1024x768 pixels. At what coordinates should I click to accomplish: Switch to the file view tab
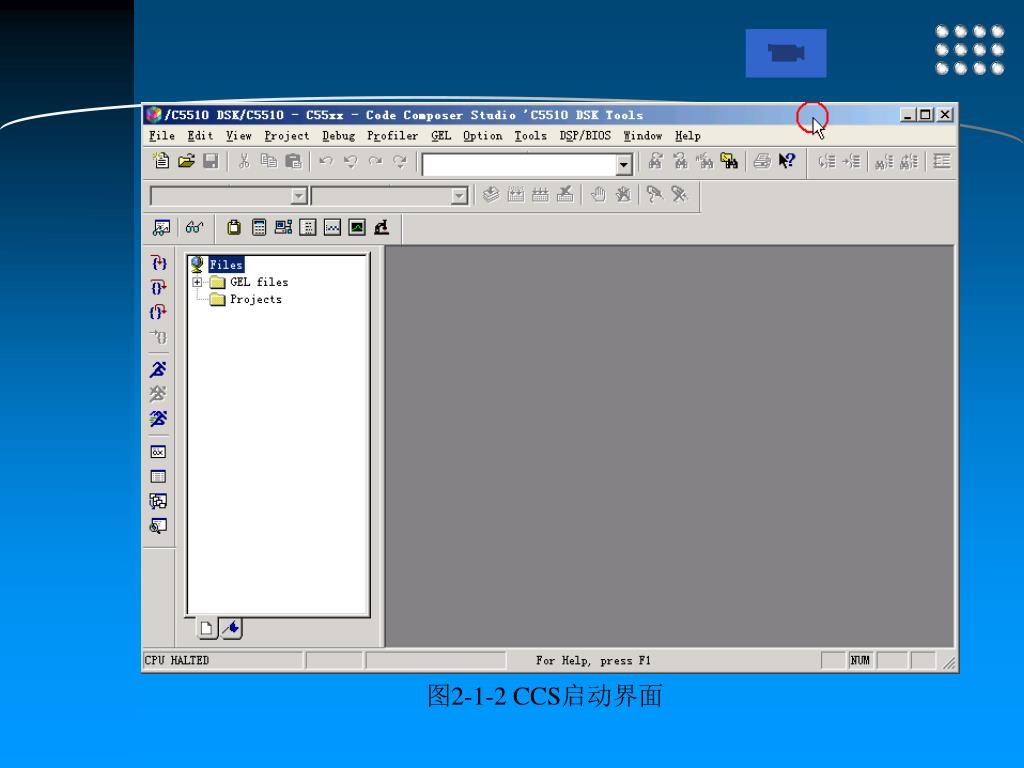(x=207, y=628)
